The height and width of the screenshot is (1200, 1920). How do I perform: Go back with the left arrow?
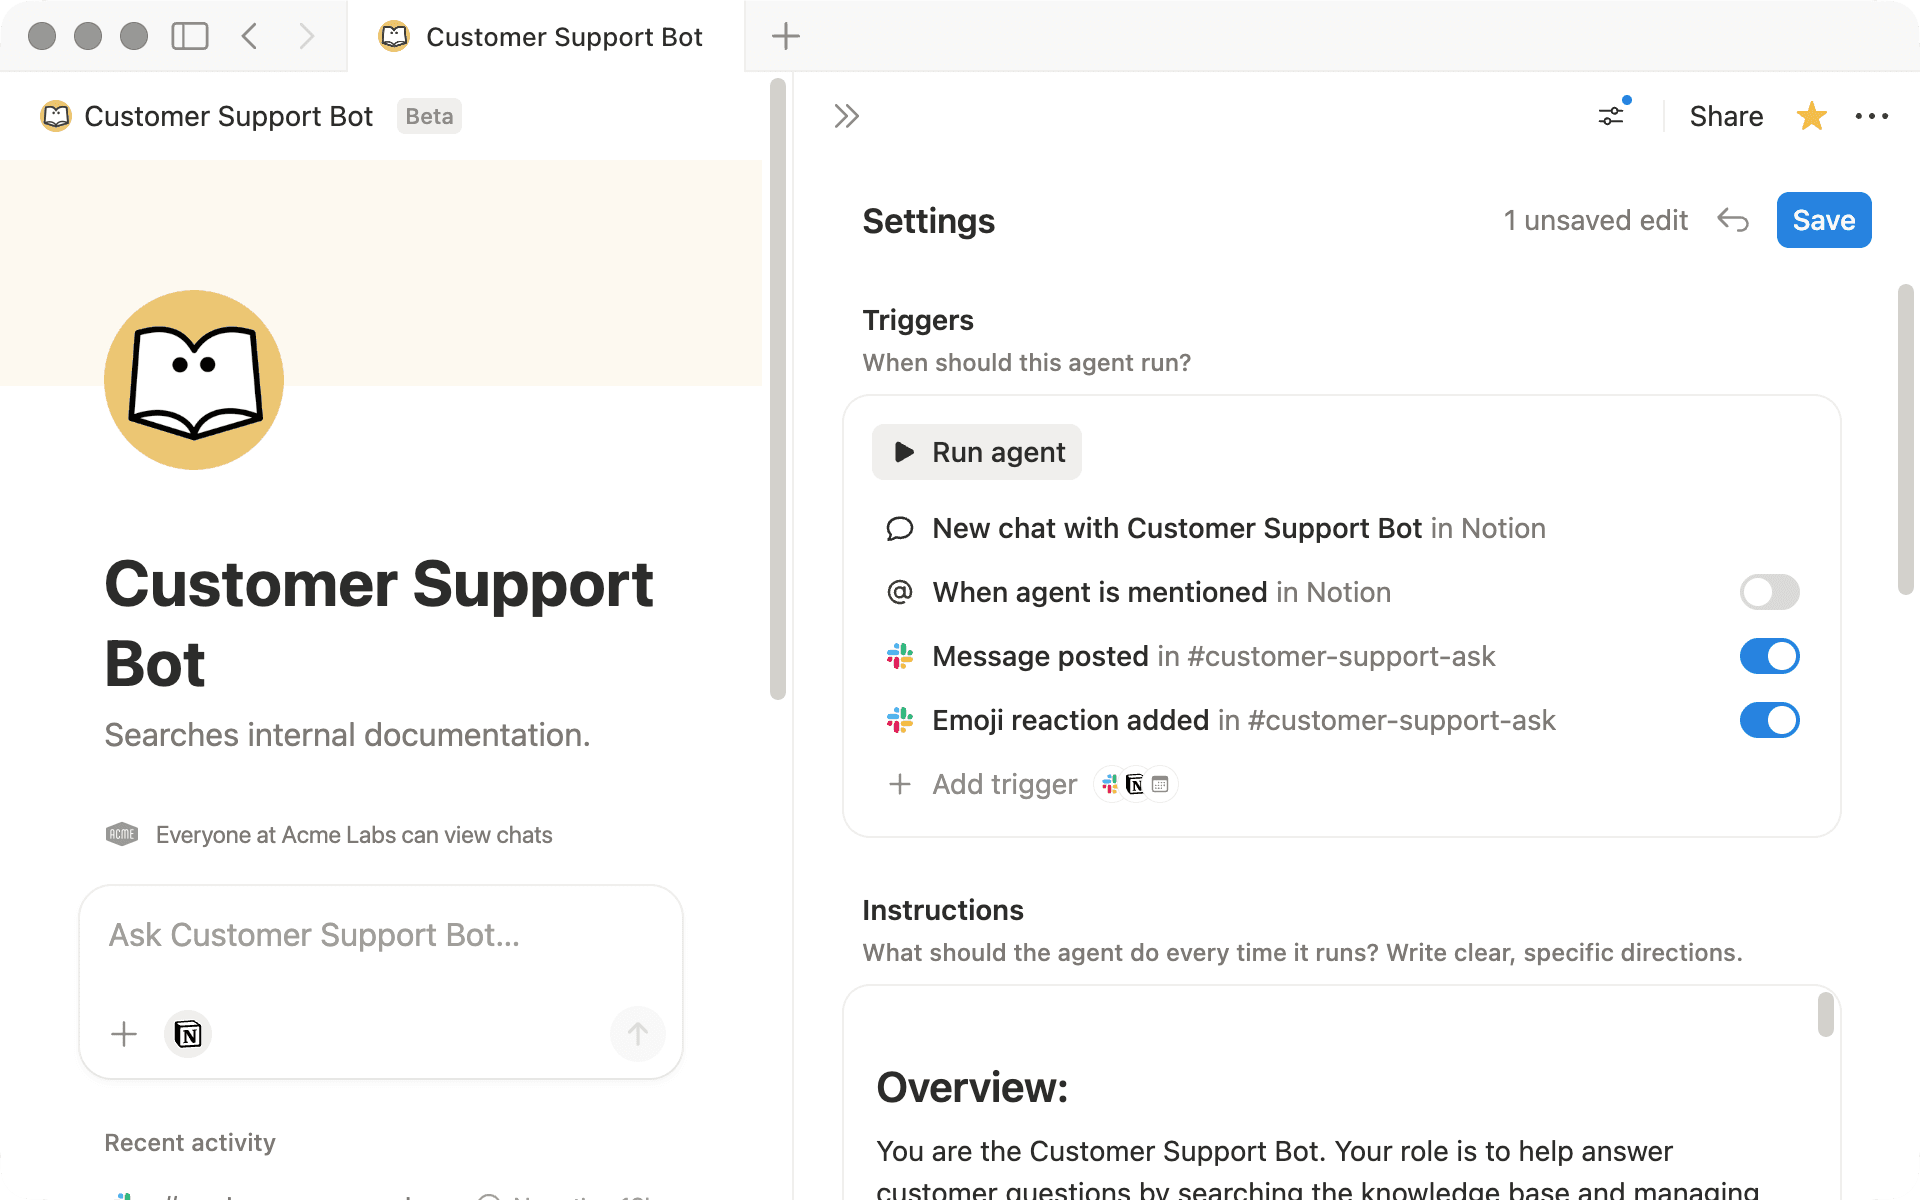click(x=250, y=36)
